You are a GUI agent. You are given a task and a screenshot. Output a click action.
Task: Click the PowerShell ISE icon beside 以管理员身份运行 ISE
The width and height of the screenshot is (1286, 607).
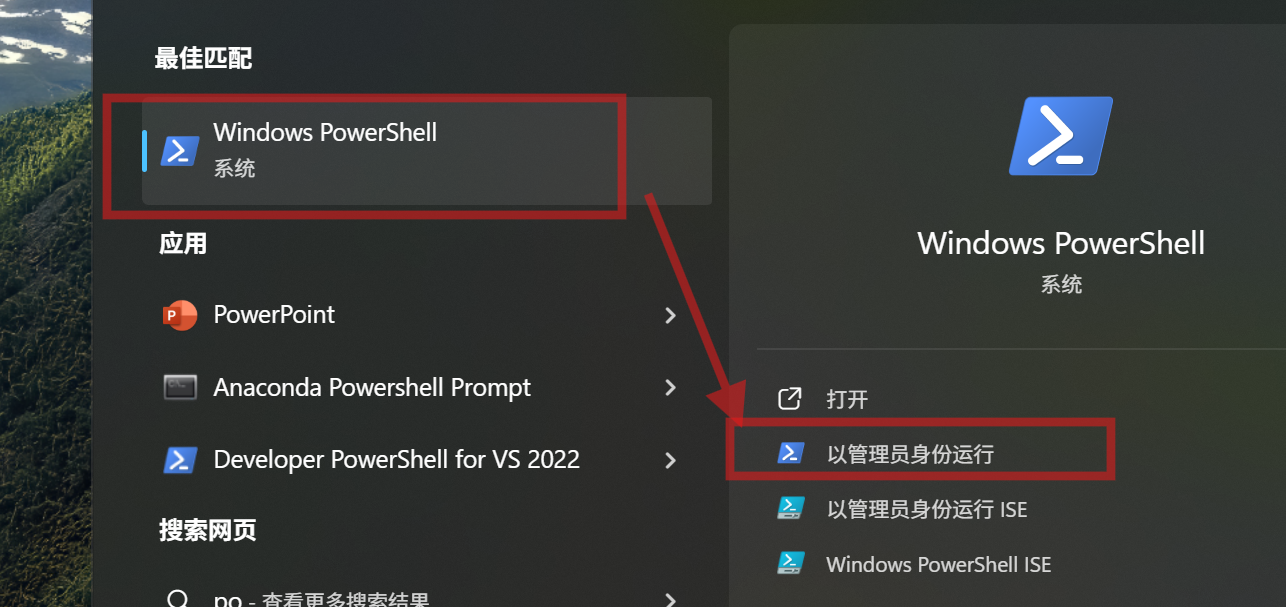click(791, 509)
